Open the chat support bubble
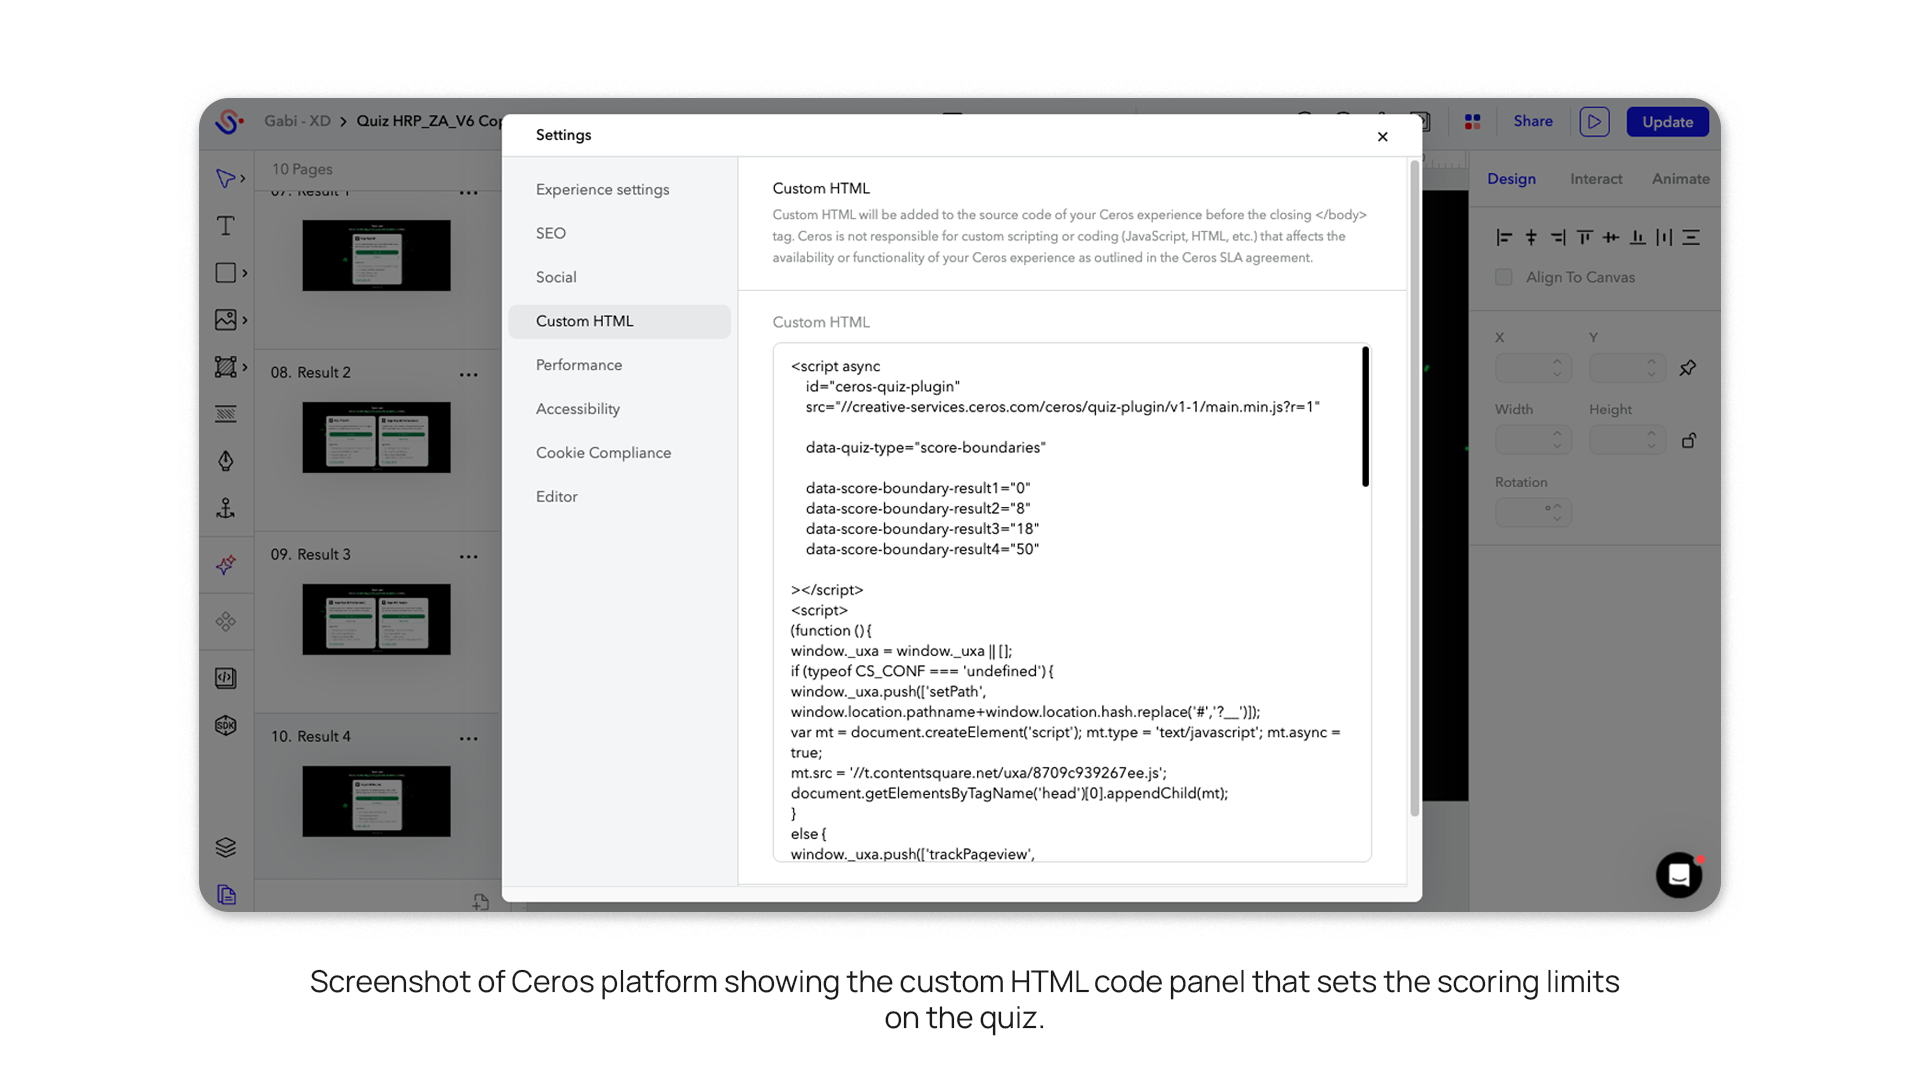This screenshot has height=1080, width=1920. pyautogui.click(x=1679, y=875)
